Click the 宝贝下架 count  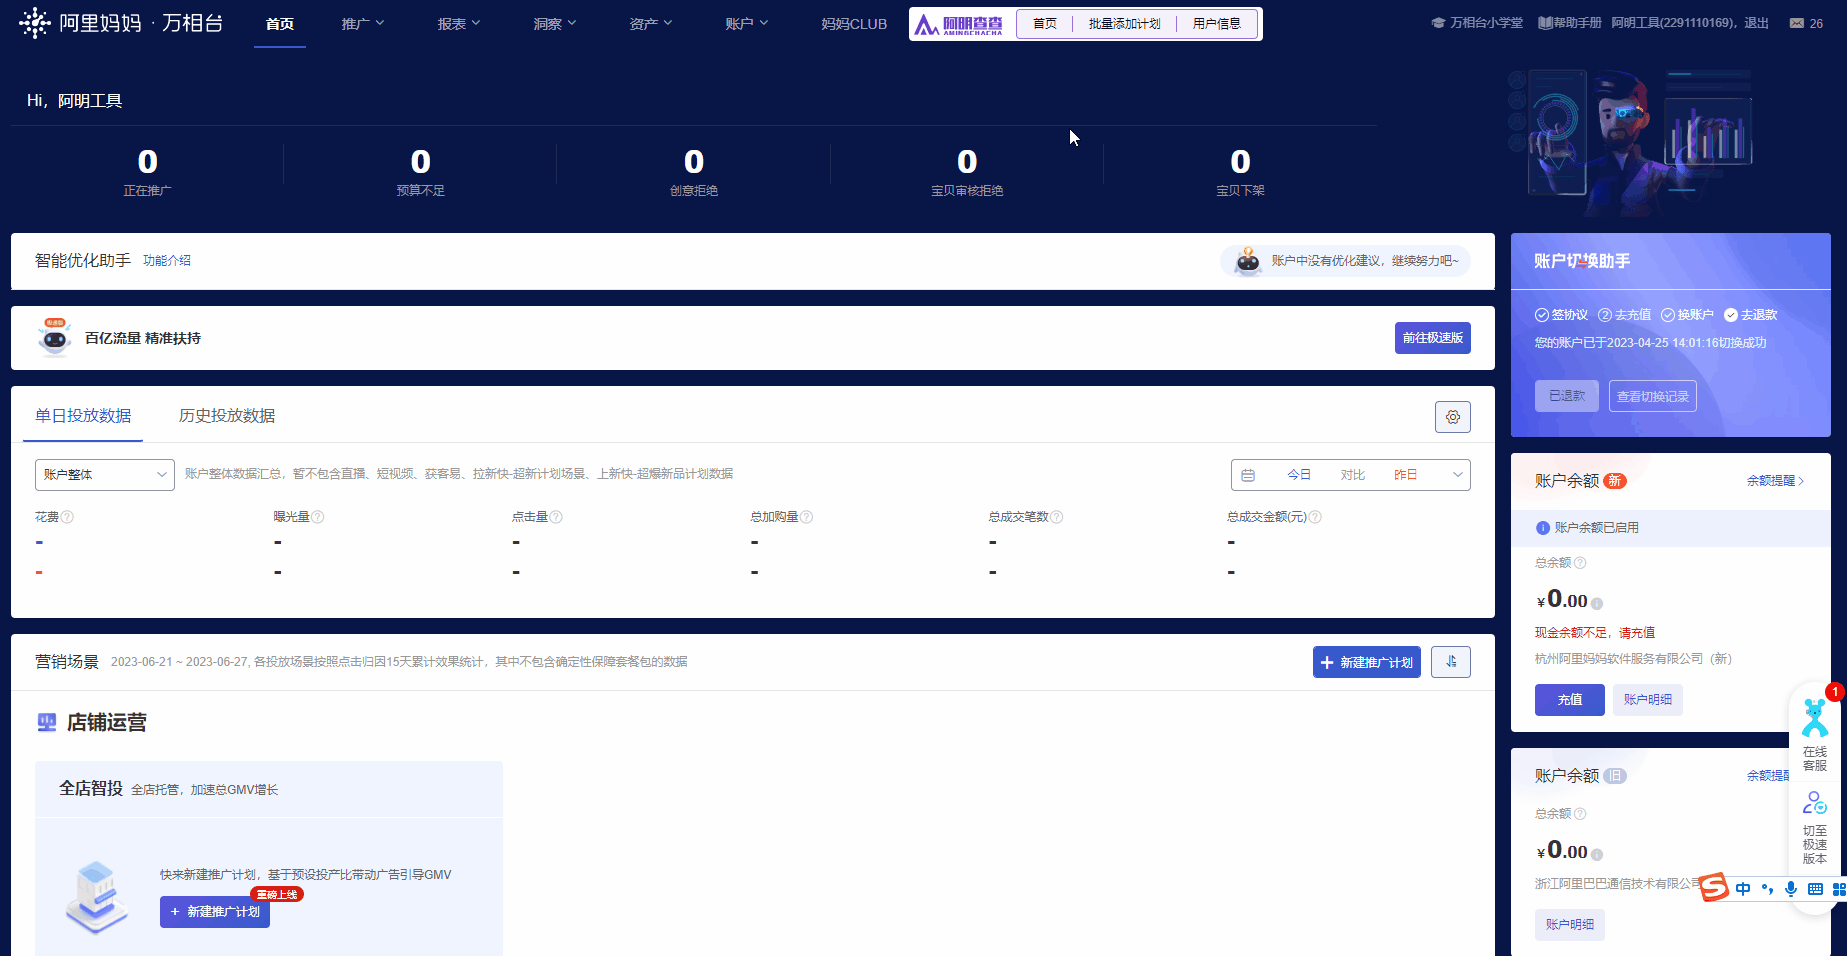coord(1241,162)
